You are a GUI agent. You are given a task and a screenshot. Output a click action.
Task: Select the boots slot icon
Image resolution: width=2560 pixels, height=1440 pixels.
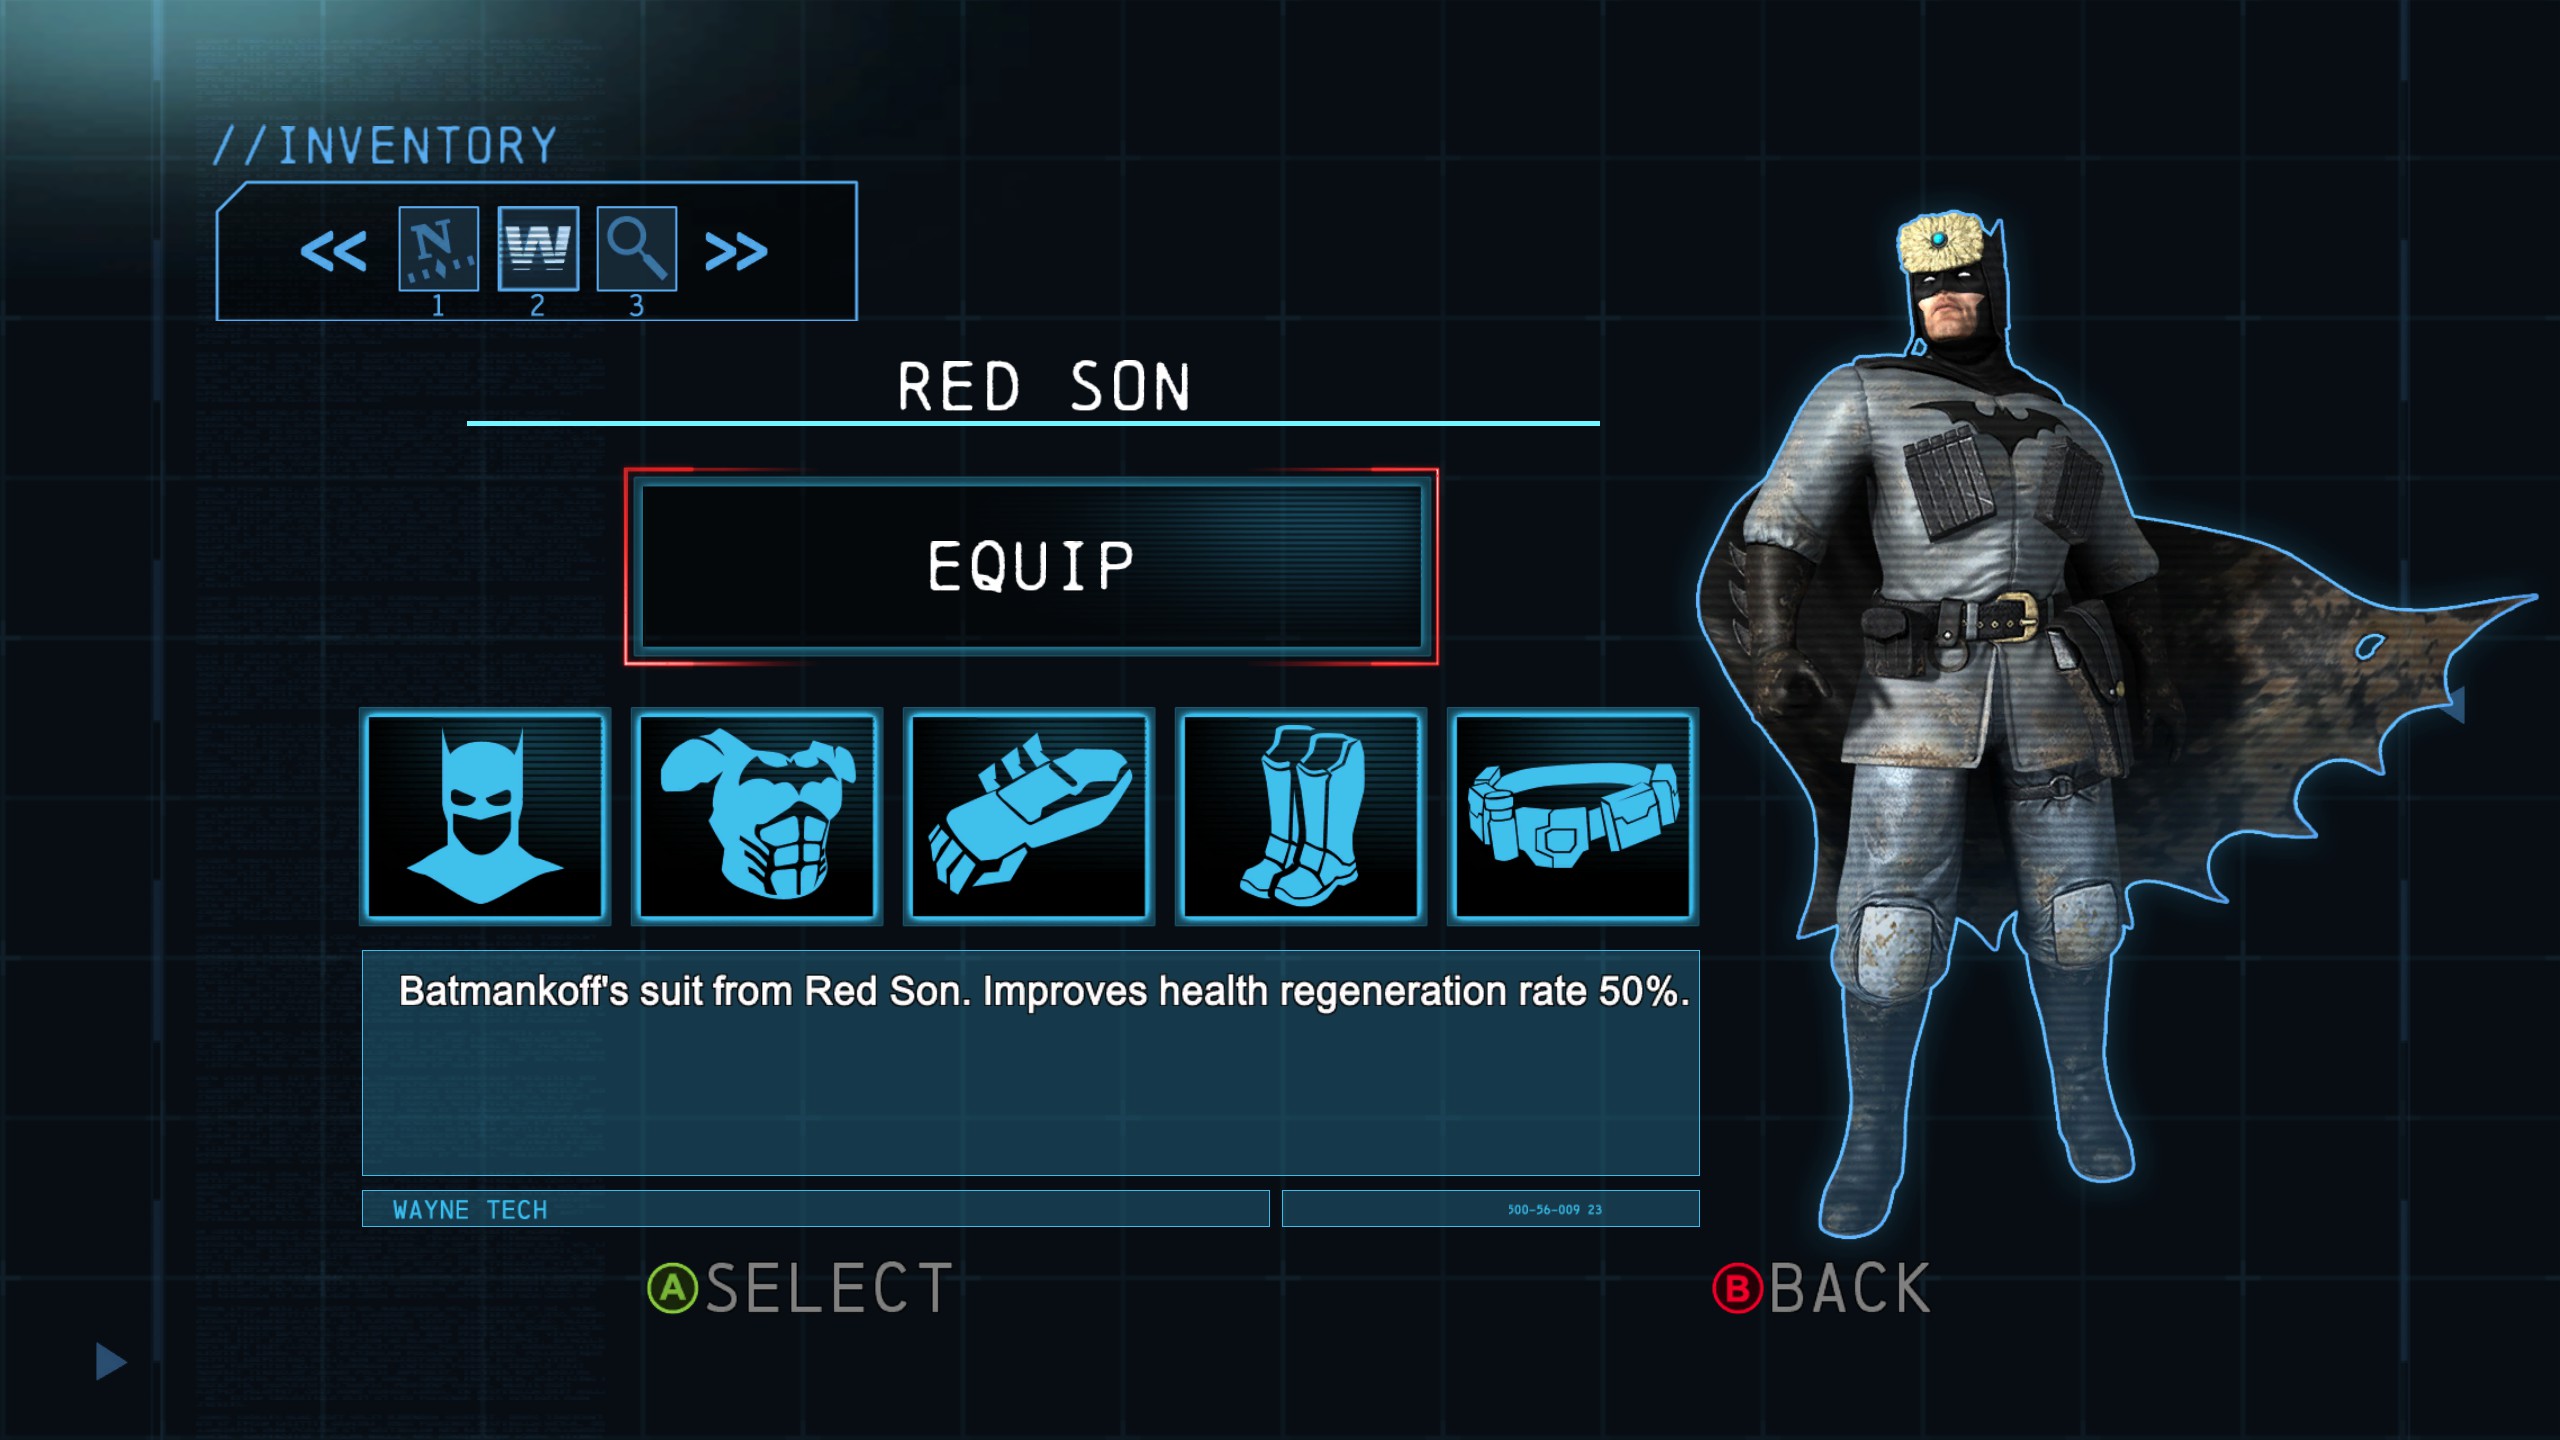point(1301,816)
